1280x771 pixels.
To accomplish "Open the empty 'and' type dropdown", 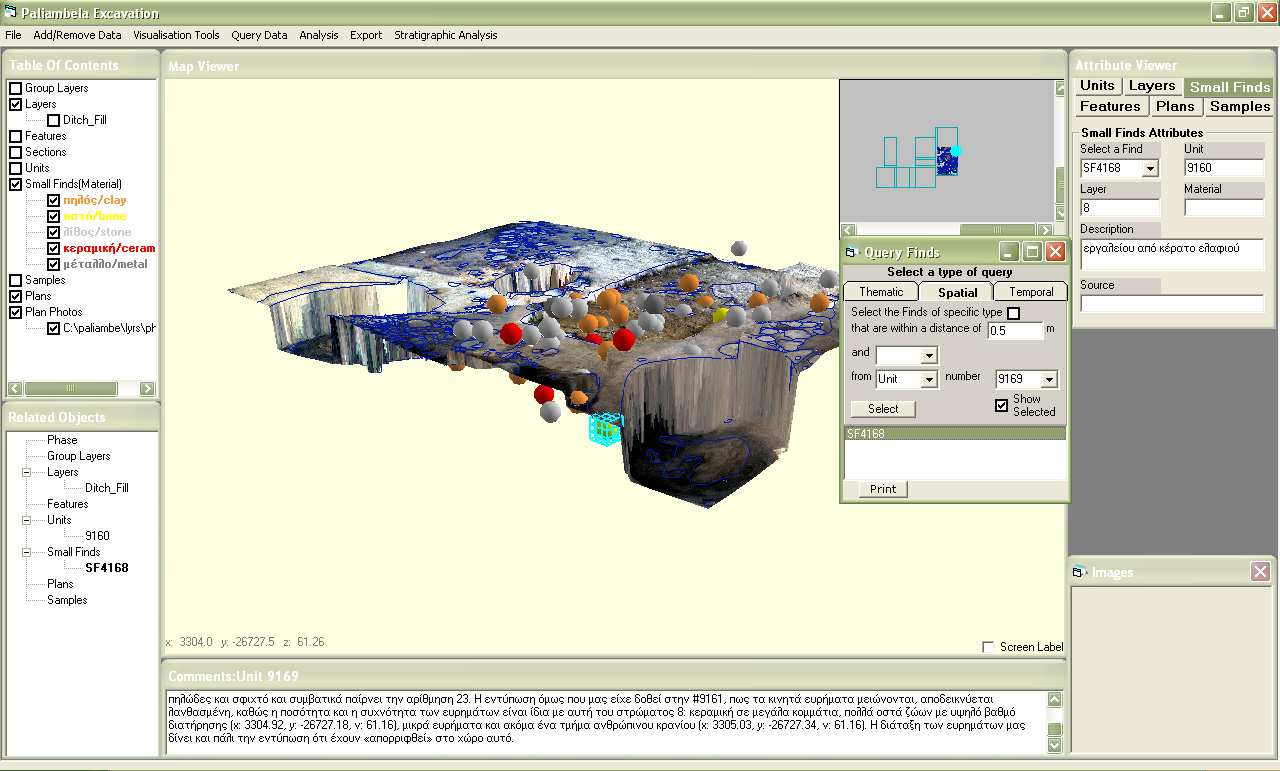I will coord(929,355).
